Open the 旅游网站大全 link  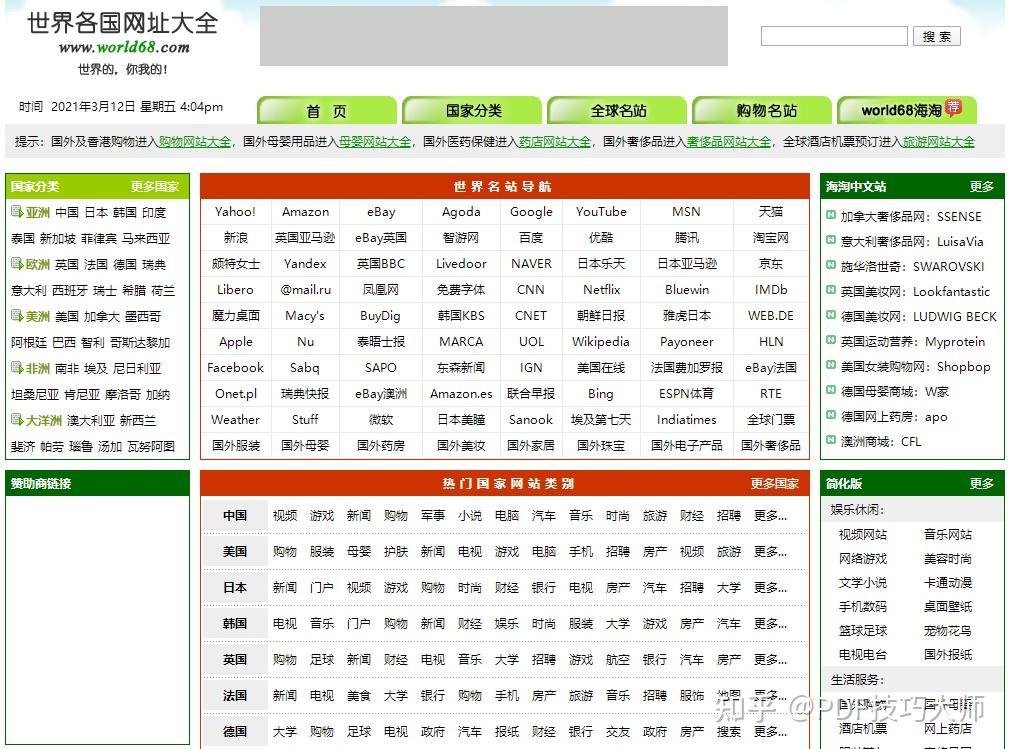[938, 142]
